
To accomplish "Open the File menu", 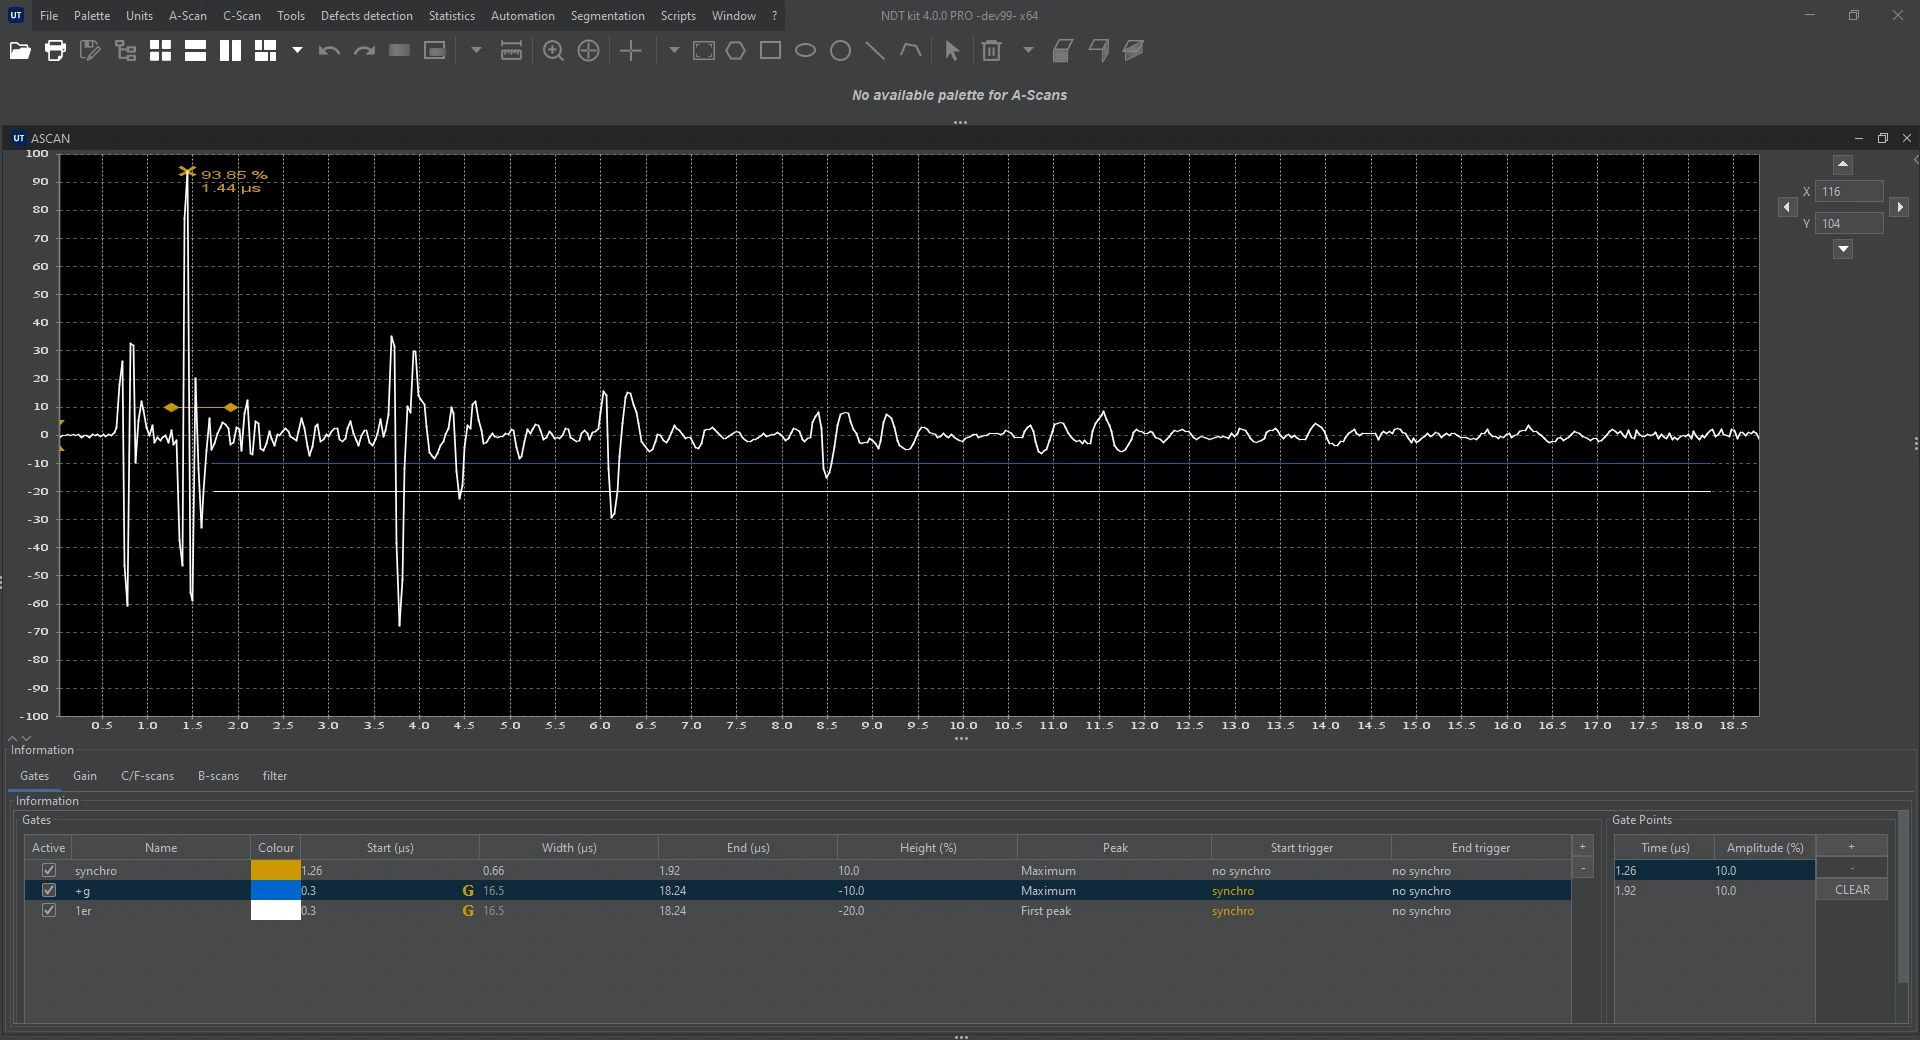I will [x=49, y=16].
